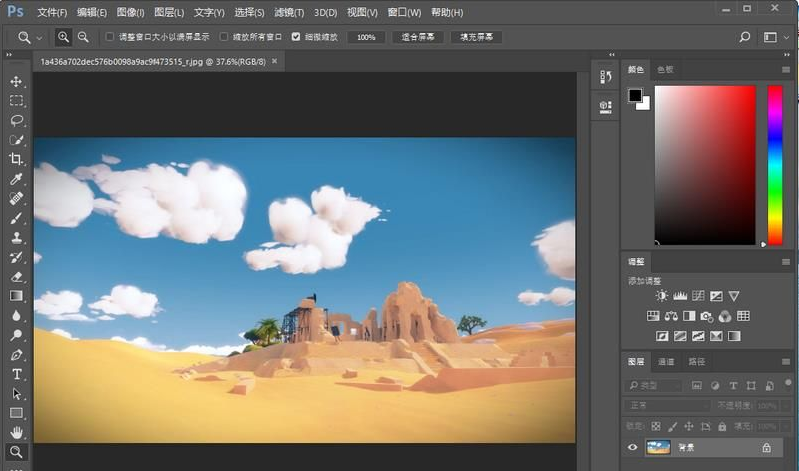Add a Photo Filter adjustment
The height and width of the screenshot is (471, 799).
coord(707,316)
